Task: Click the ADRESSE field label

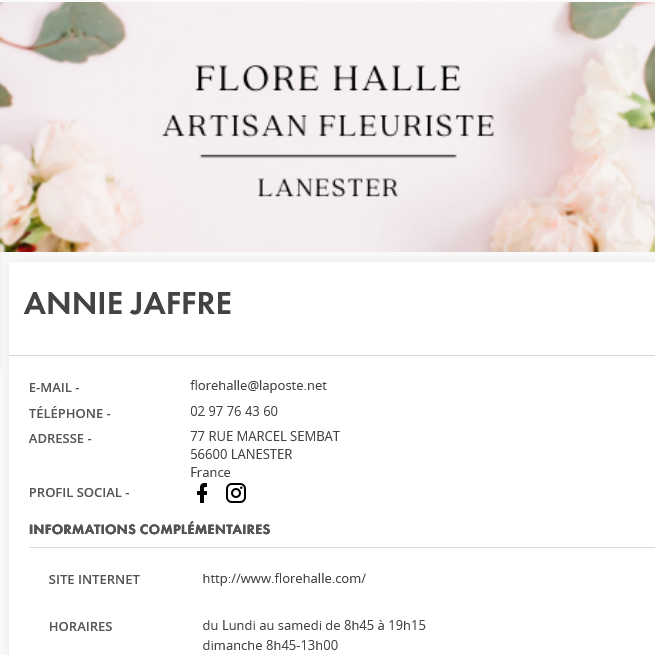Action: pos(60,439)
